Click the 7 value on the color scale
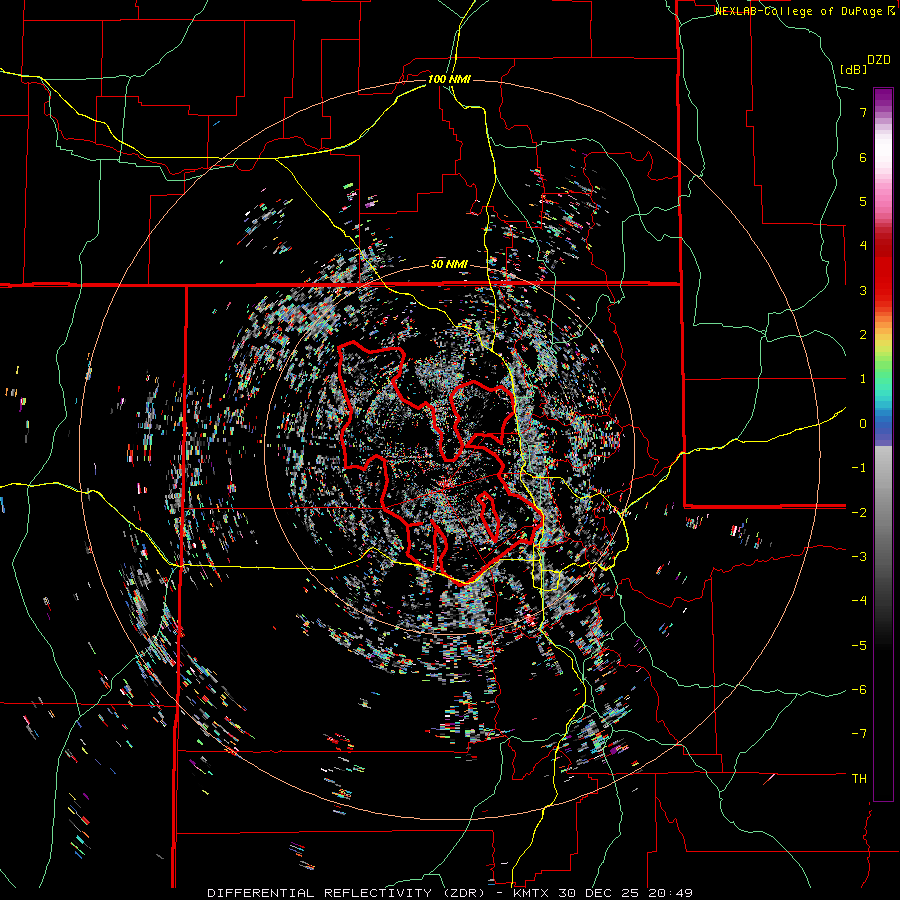 [863, 112]
